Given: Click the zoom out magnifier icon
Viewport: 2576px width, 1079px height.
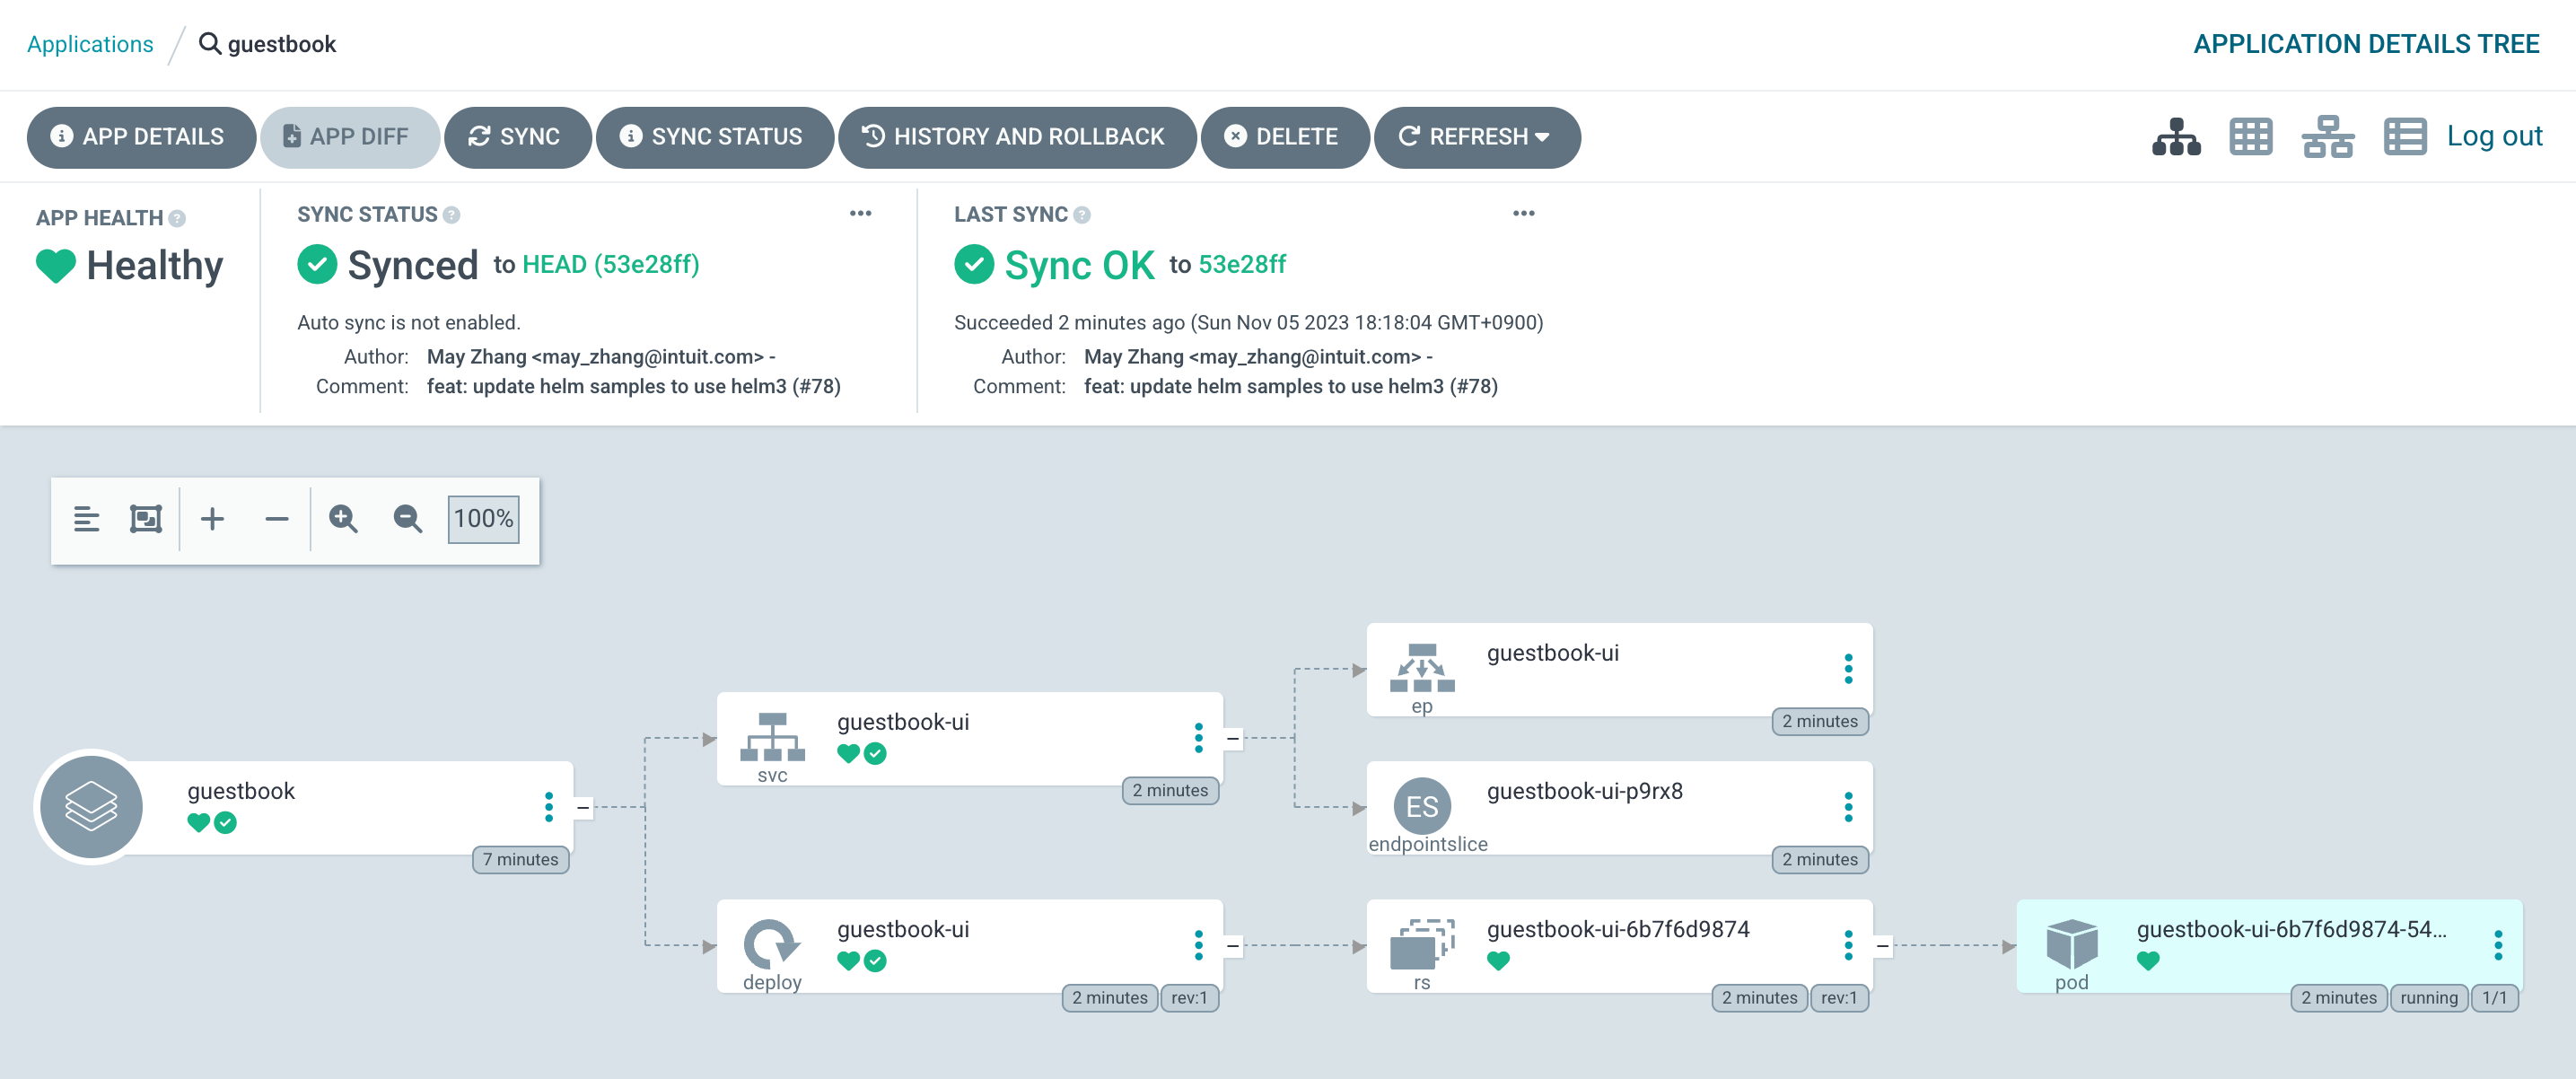Looking at the screenshot, I should pyautogui.click(x=407, y=518).
